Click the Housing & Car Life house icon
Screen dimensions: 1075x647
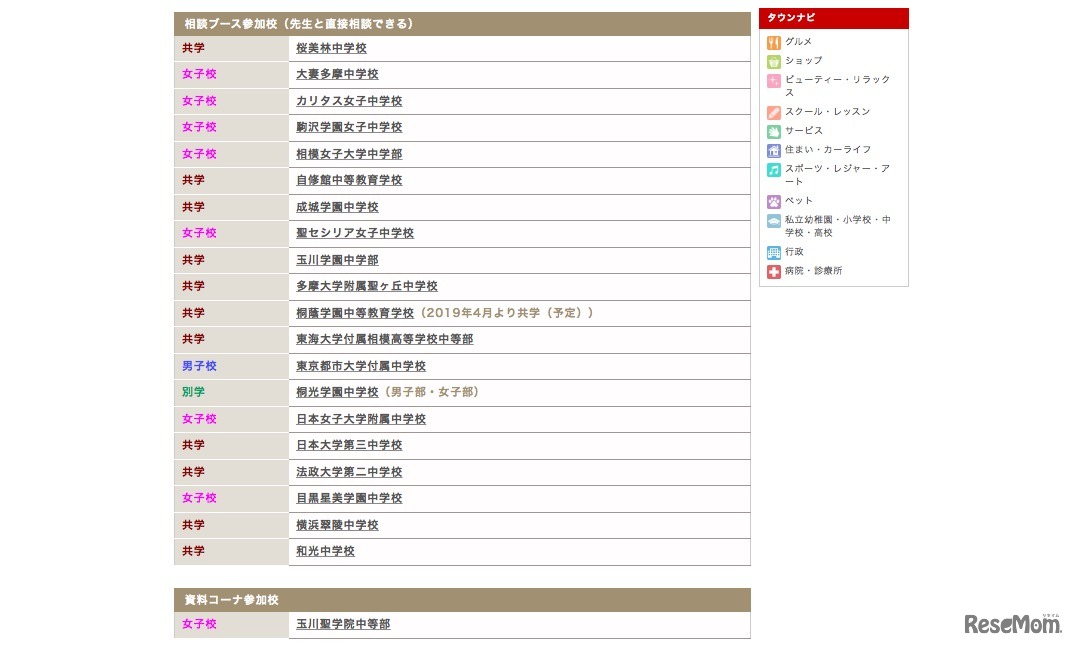pos(773,151)
